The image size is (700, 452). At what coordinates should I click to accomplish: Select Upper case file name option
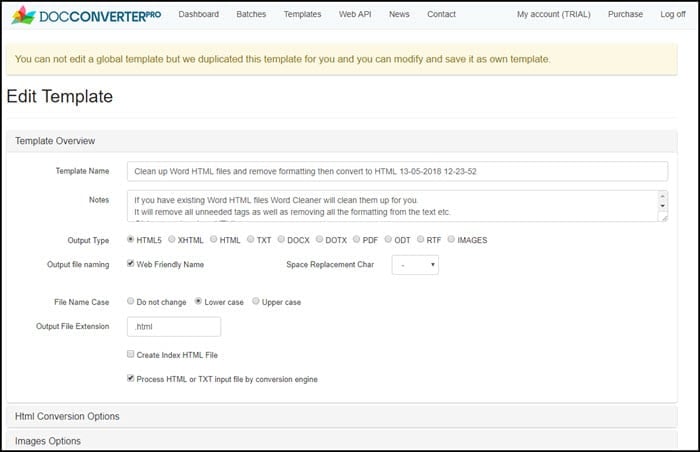pos(256,301)
